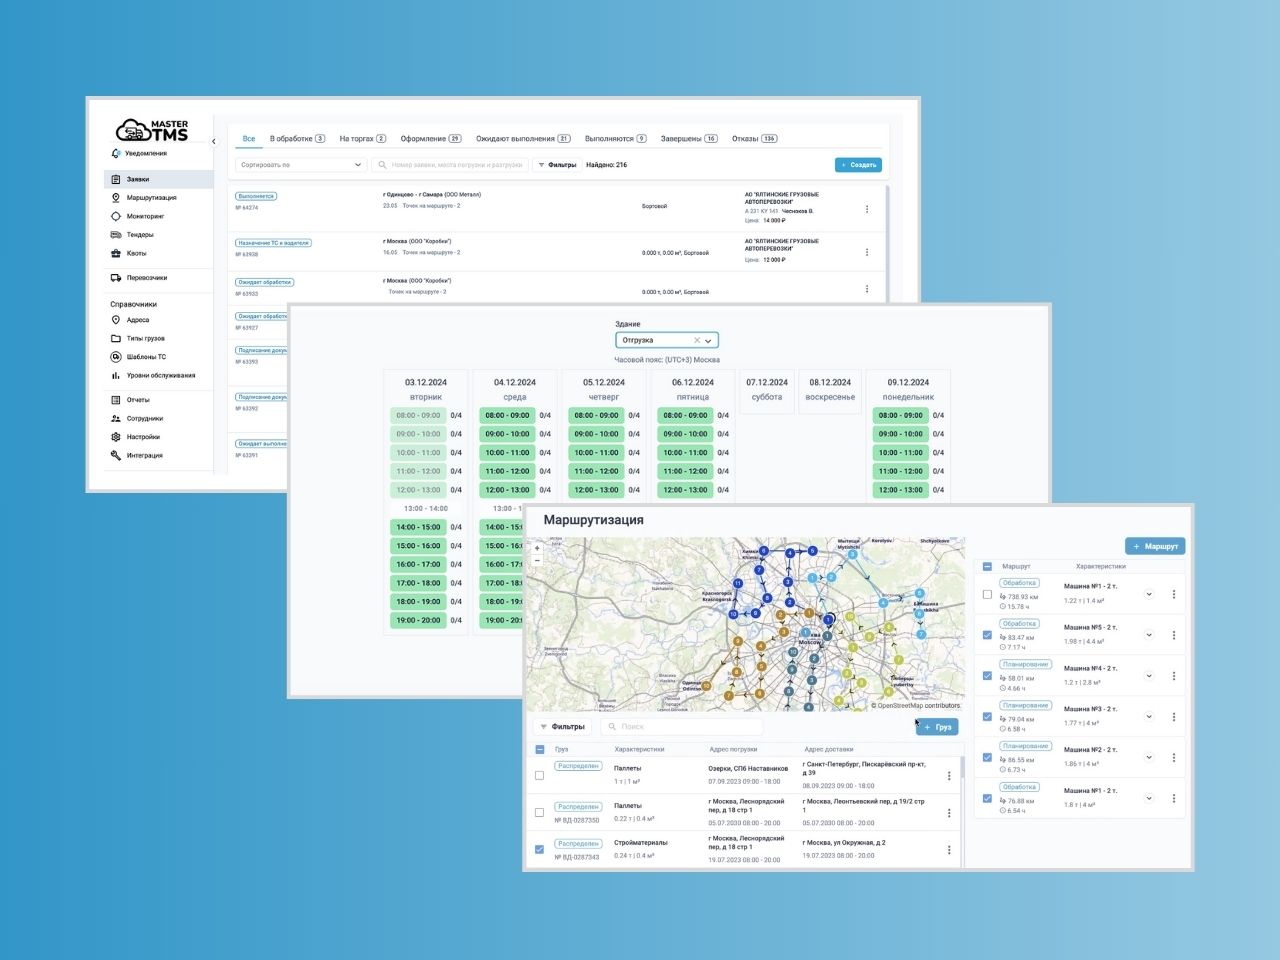
Task: Open Уведомления bell icon in sidebar
Action: tap(116, 153)
